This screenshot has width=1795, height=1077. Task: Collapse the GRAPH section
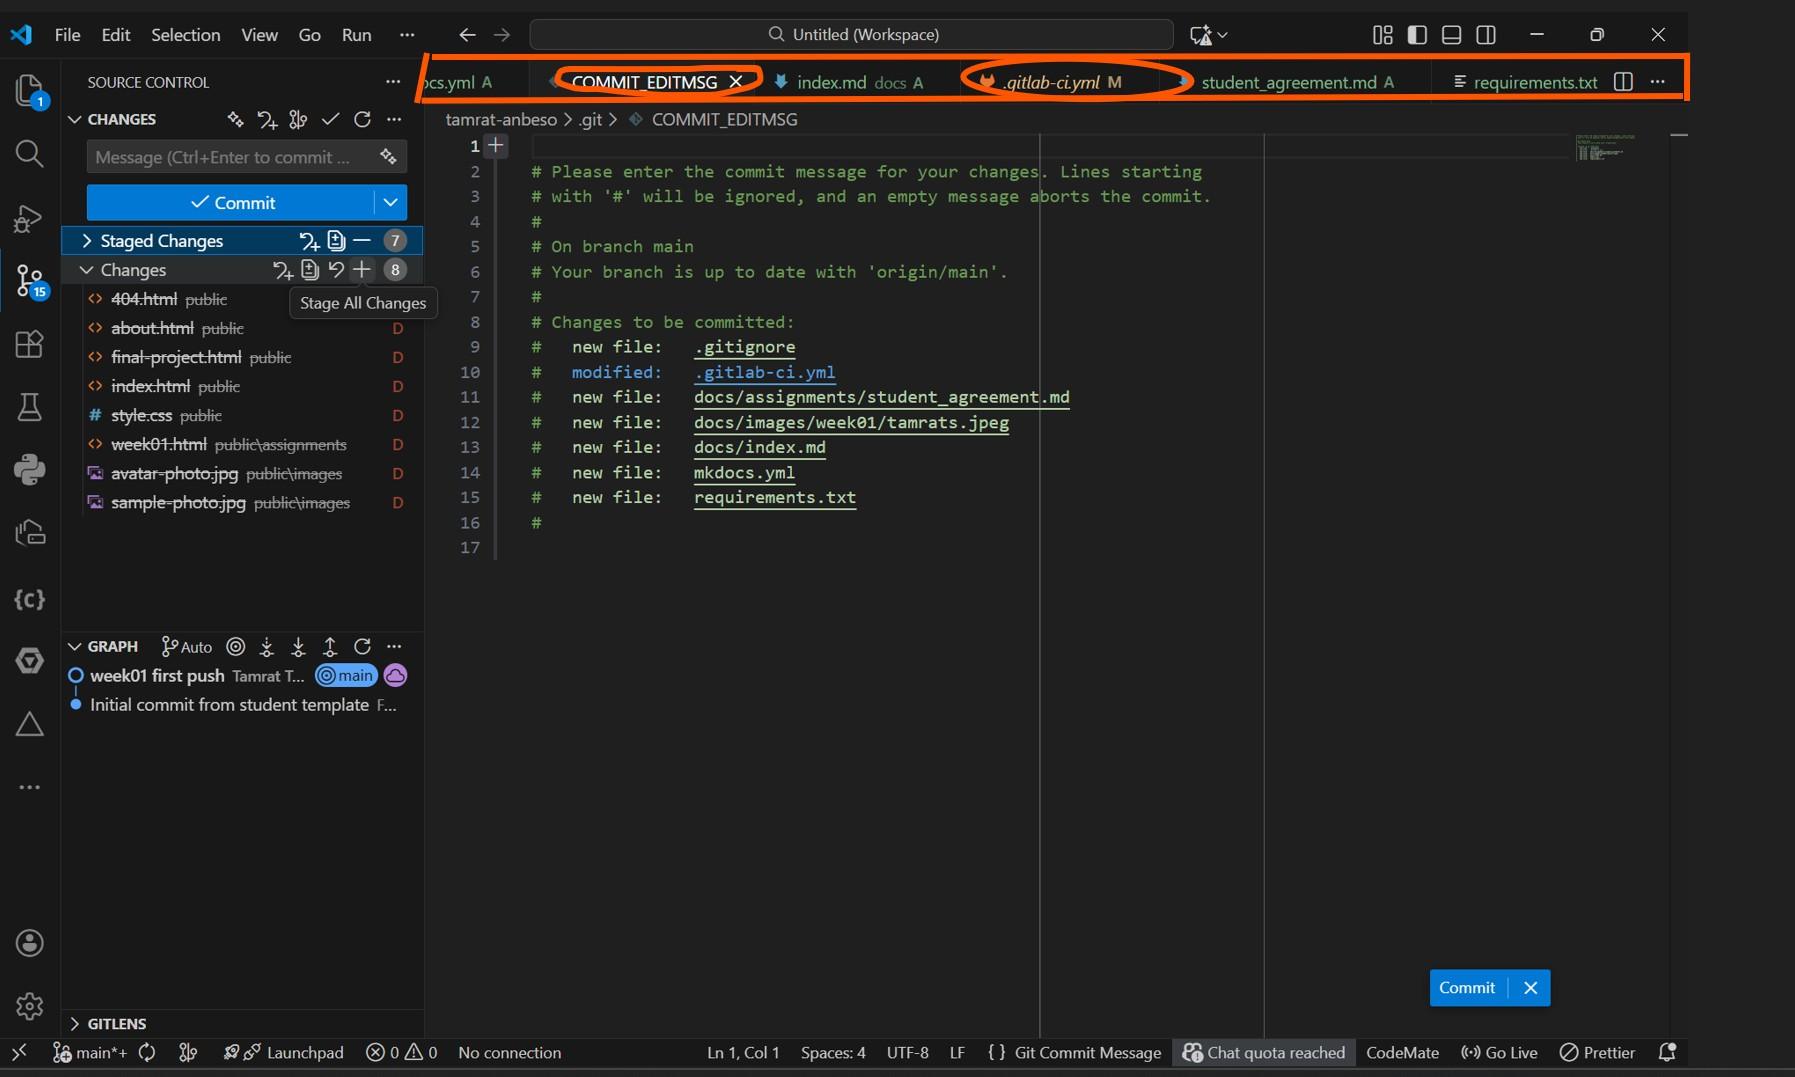point(74,646)
